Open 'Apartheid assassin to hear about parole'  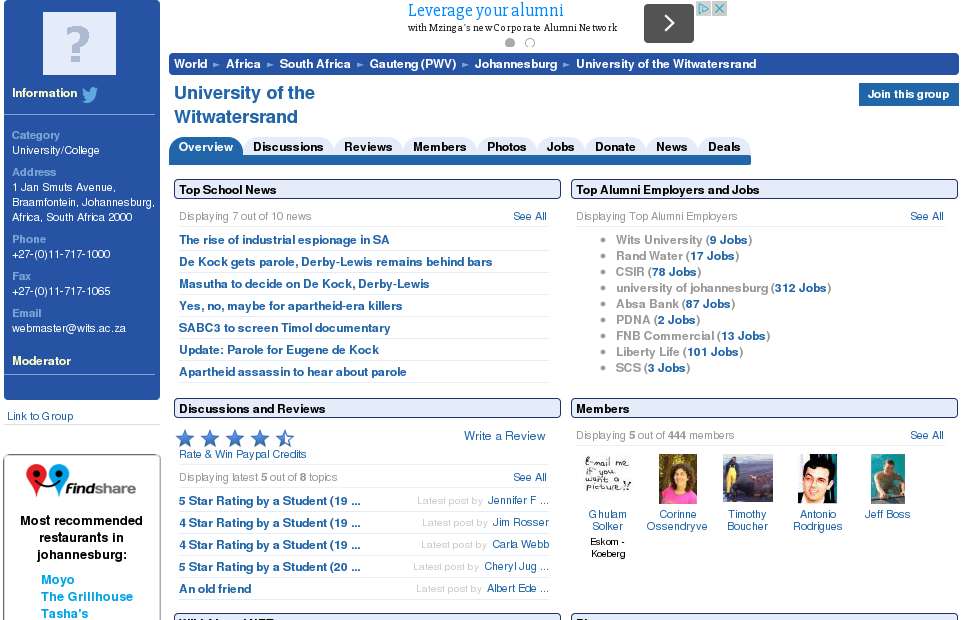coord(292,372)
